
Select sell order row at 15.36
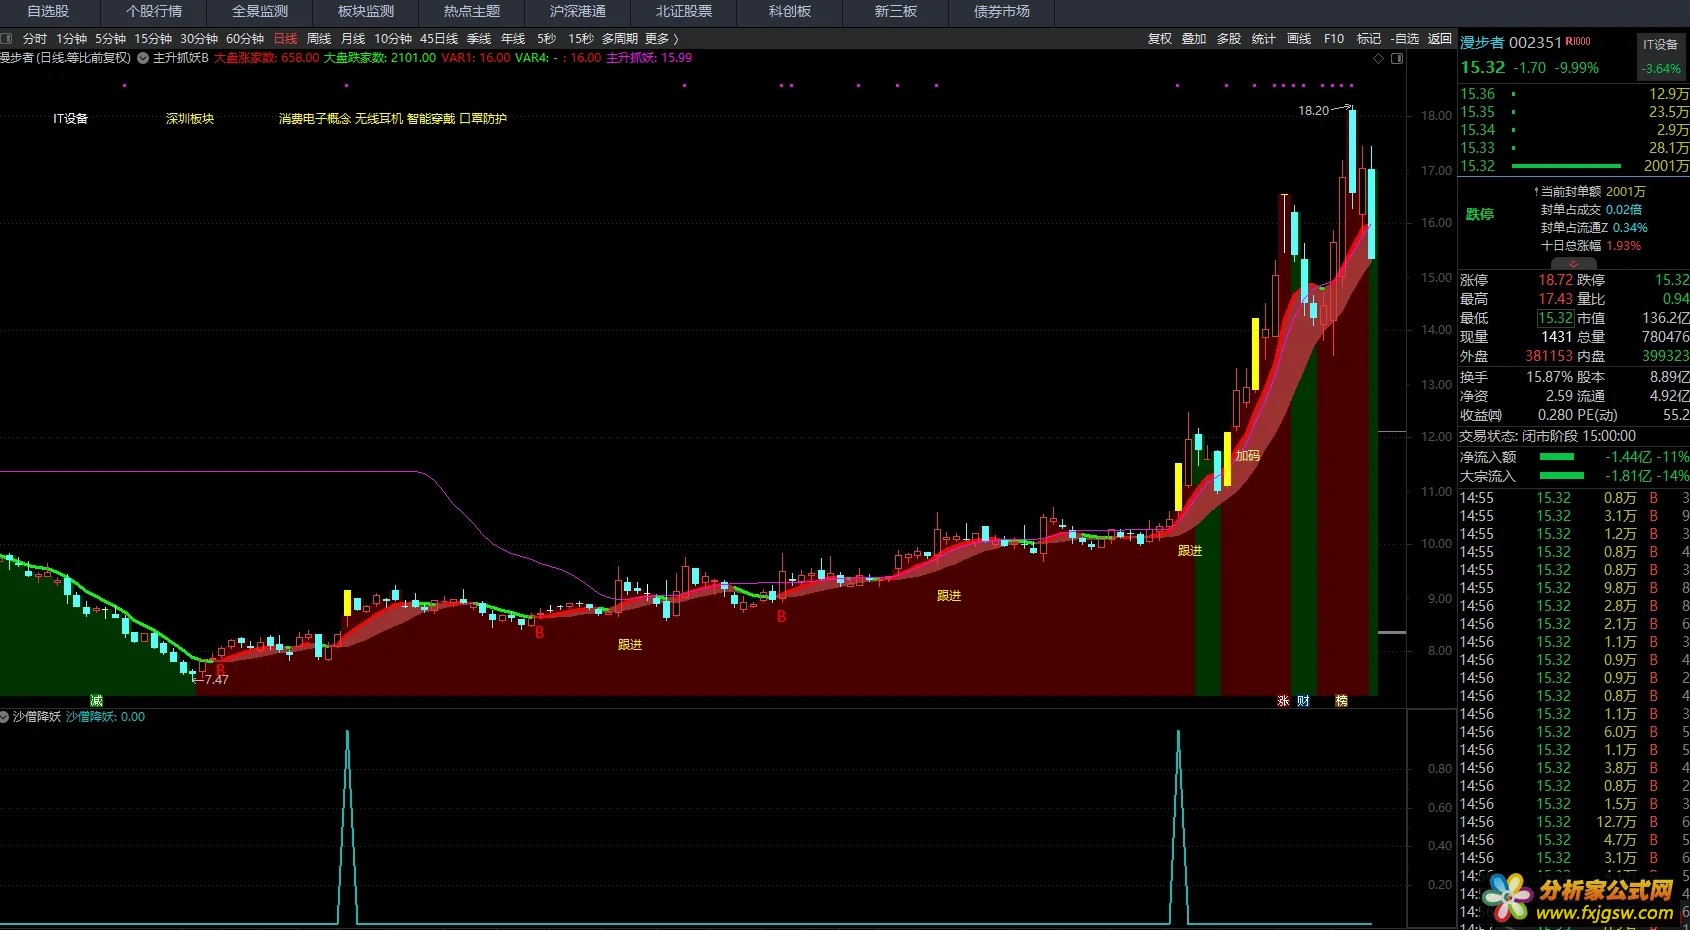click(x=1574, y=94)
